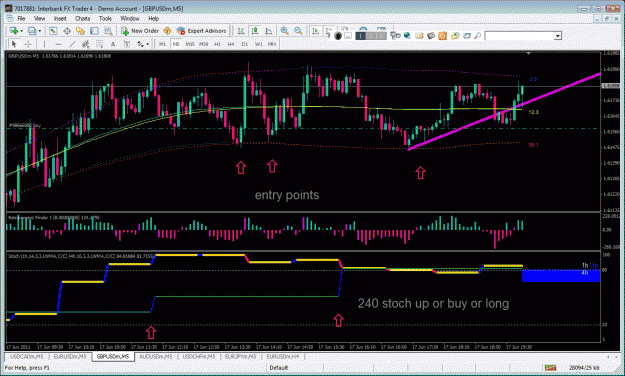Image resolution: width=625 pixels, height=376 pixels.
Task: Click the Profiles icon
Action: click(x=32, y=31)
